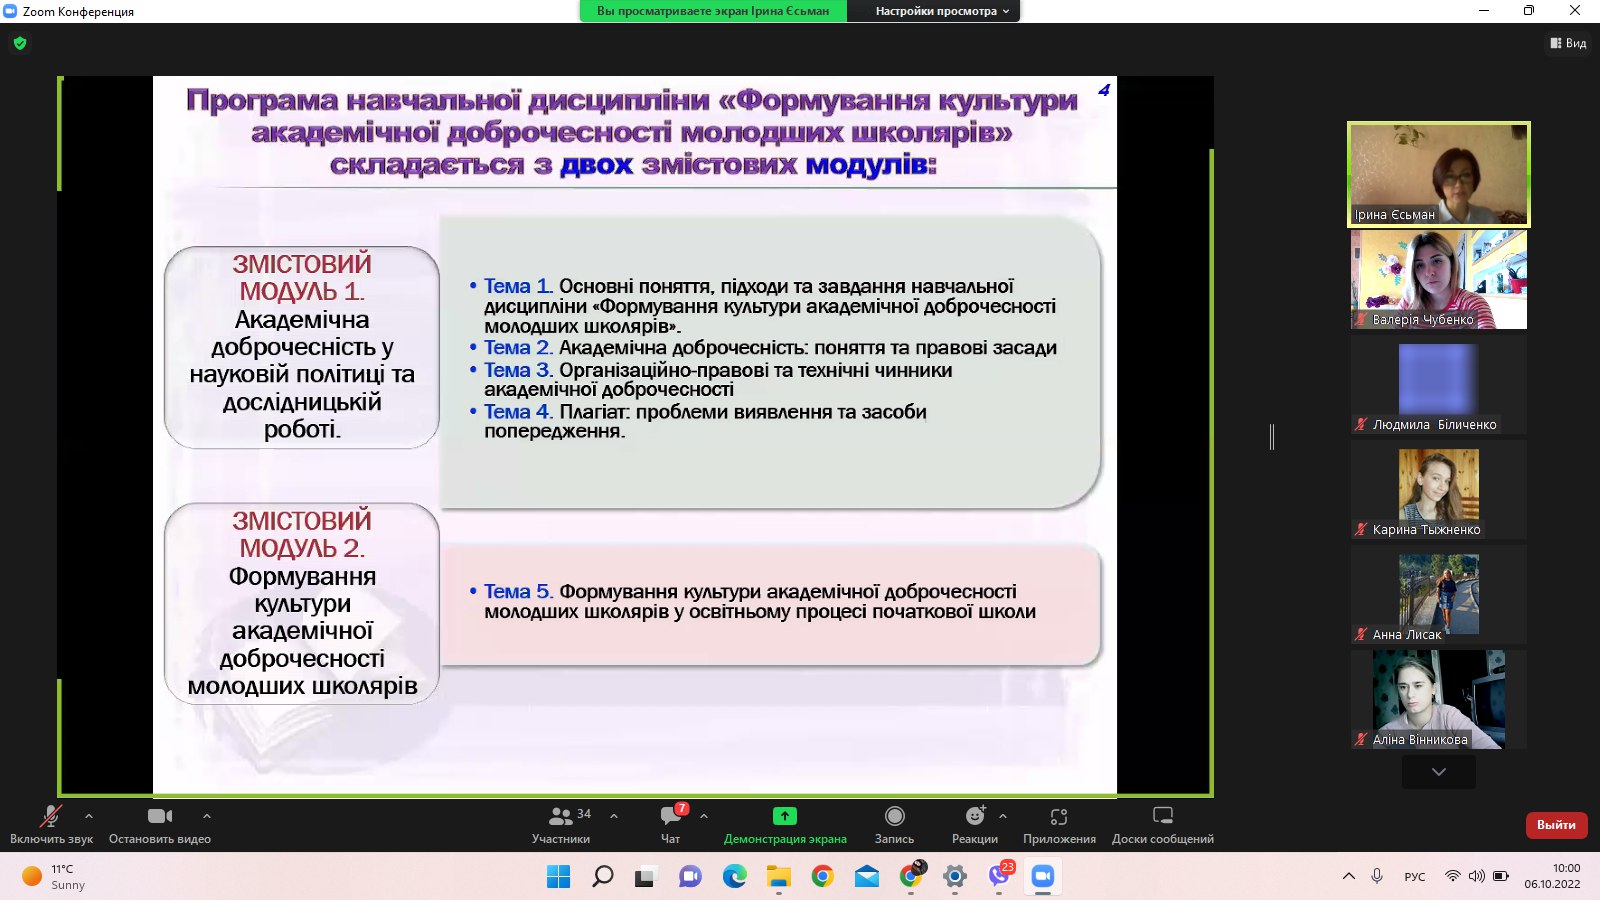This screenshot has width=1600, height=900.
Task: Click the green encryption shield icon
Action: tap(20, 43)
